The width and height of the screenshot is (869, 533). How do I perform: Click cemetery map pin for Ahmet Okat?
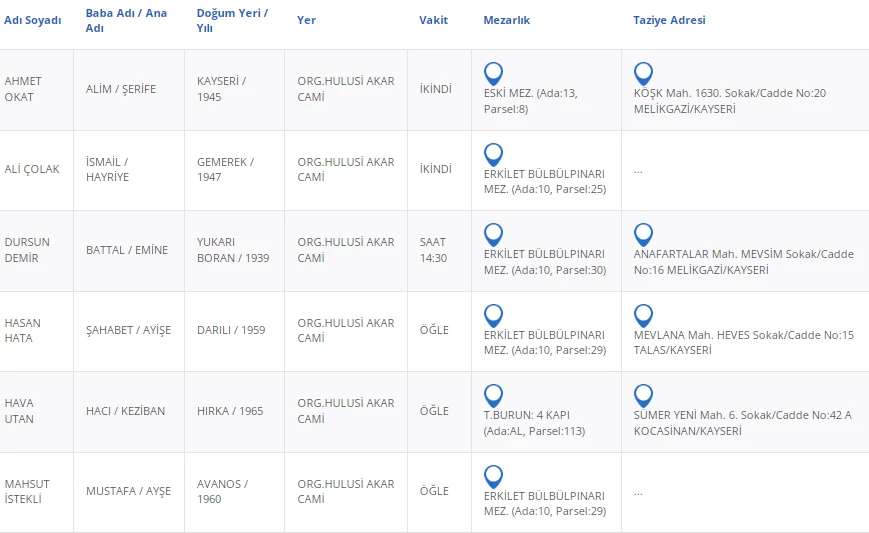pyautogui.click(x=493, y=73)
